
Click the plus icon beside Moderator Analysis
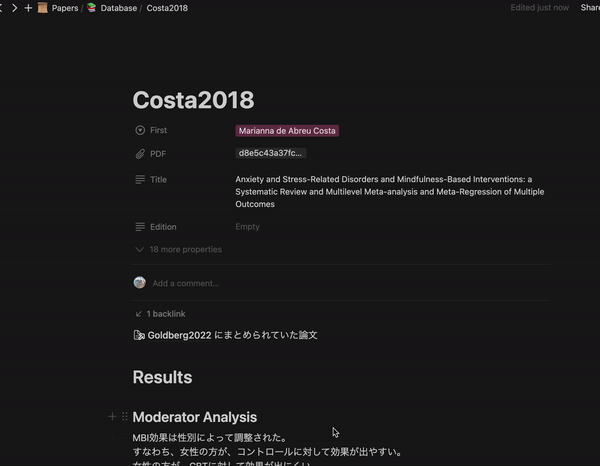pos(112,417)
